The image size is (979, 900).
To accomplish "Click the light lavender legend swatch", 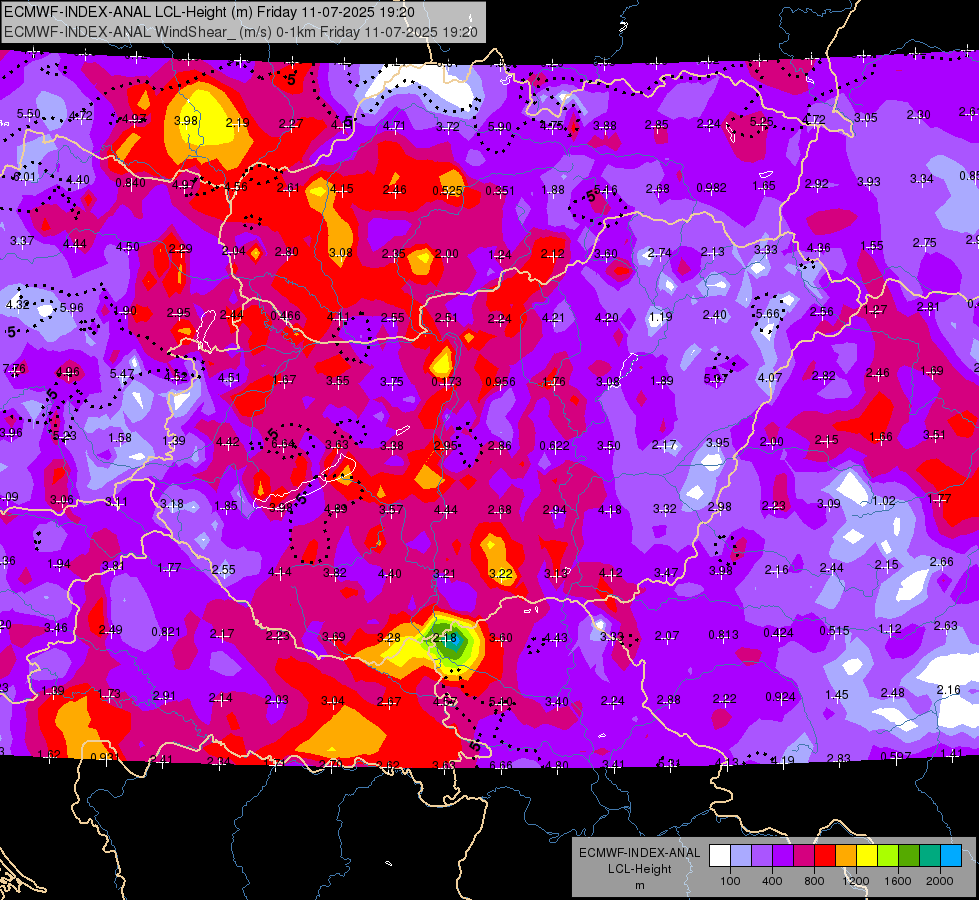I will pos(740,856).
